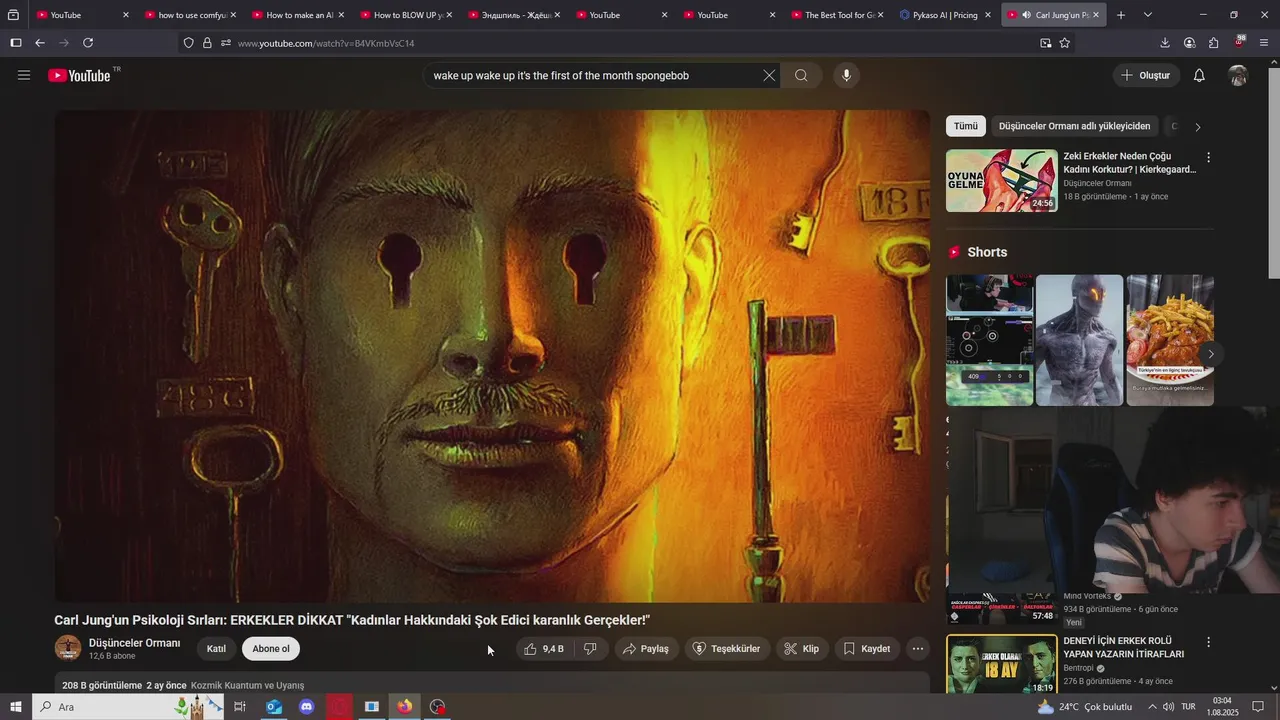Subscribe with Abone ol button
Viewport: 1280px width, 720px height.
[x=271, y=649]
